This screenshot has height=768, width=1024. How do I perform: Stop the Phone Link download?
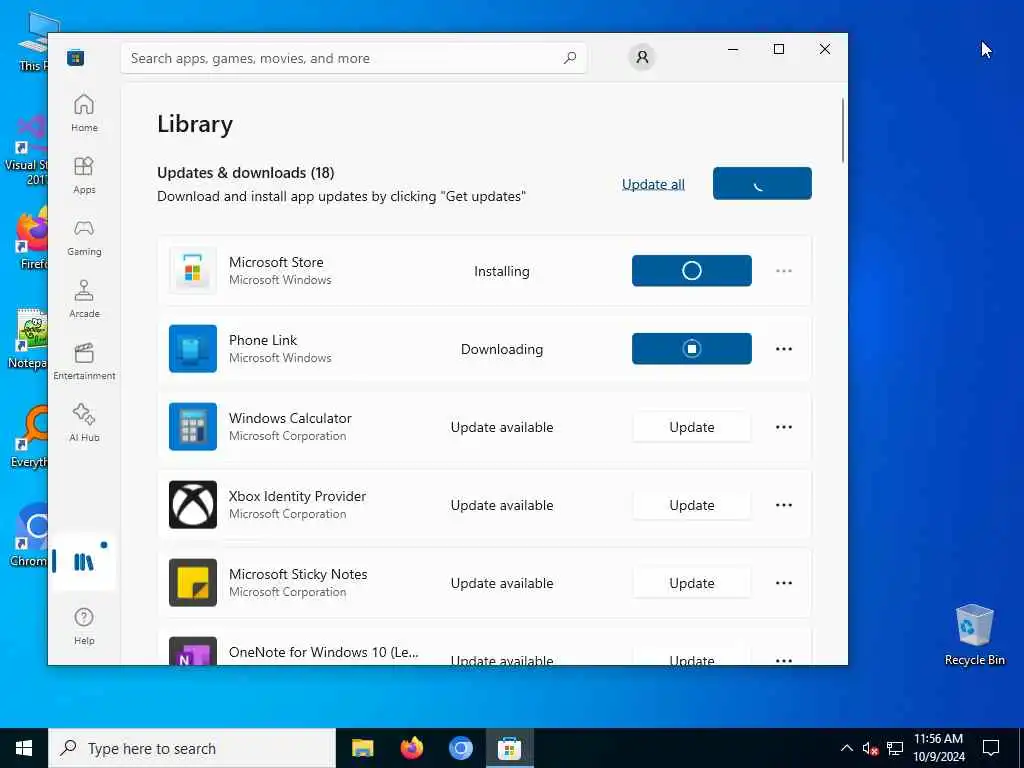click(692, 349)
